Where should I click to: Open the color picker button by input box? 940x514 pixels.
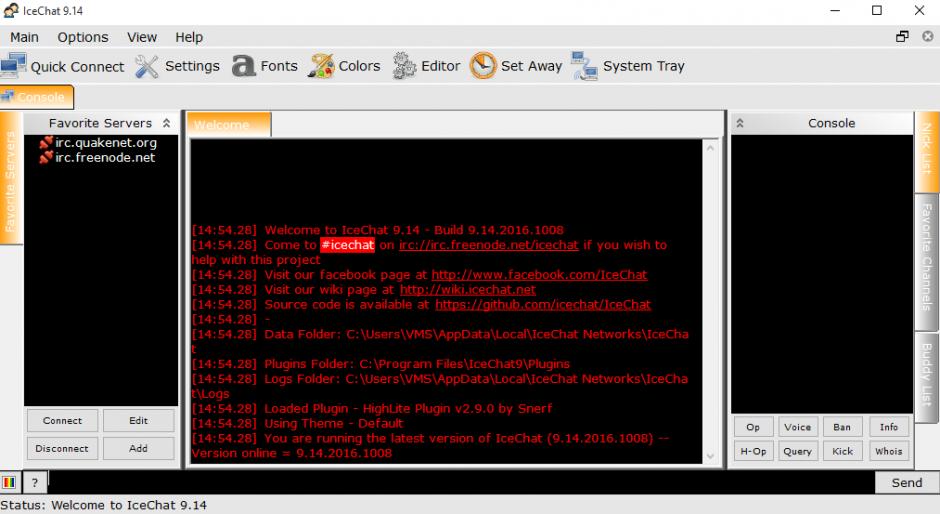coord(10,482)
